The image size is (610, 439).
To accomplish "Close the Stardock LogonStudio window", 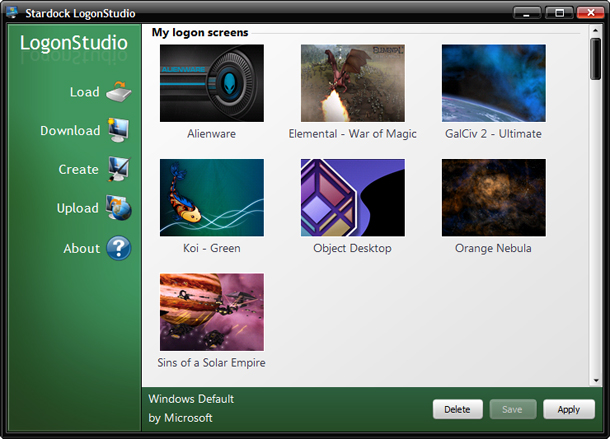I will click(x=591, y=13).
